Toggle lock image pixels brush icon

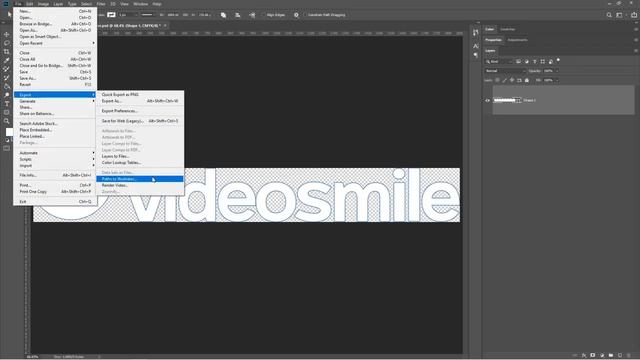[x=504, y=80]
